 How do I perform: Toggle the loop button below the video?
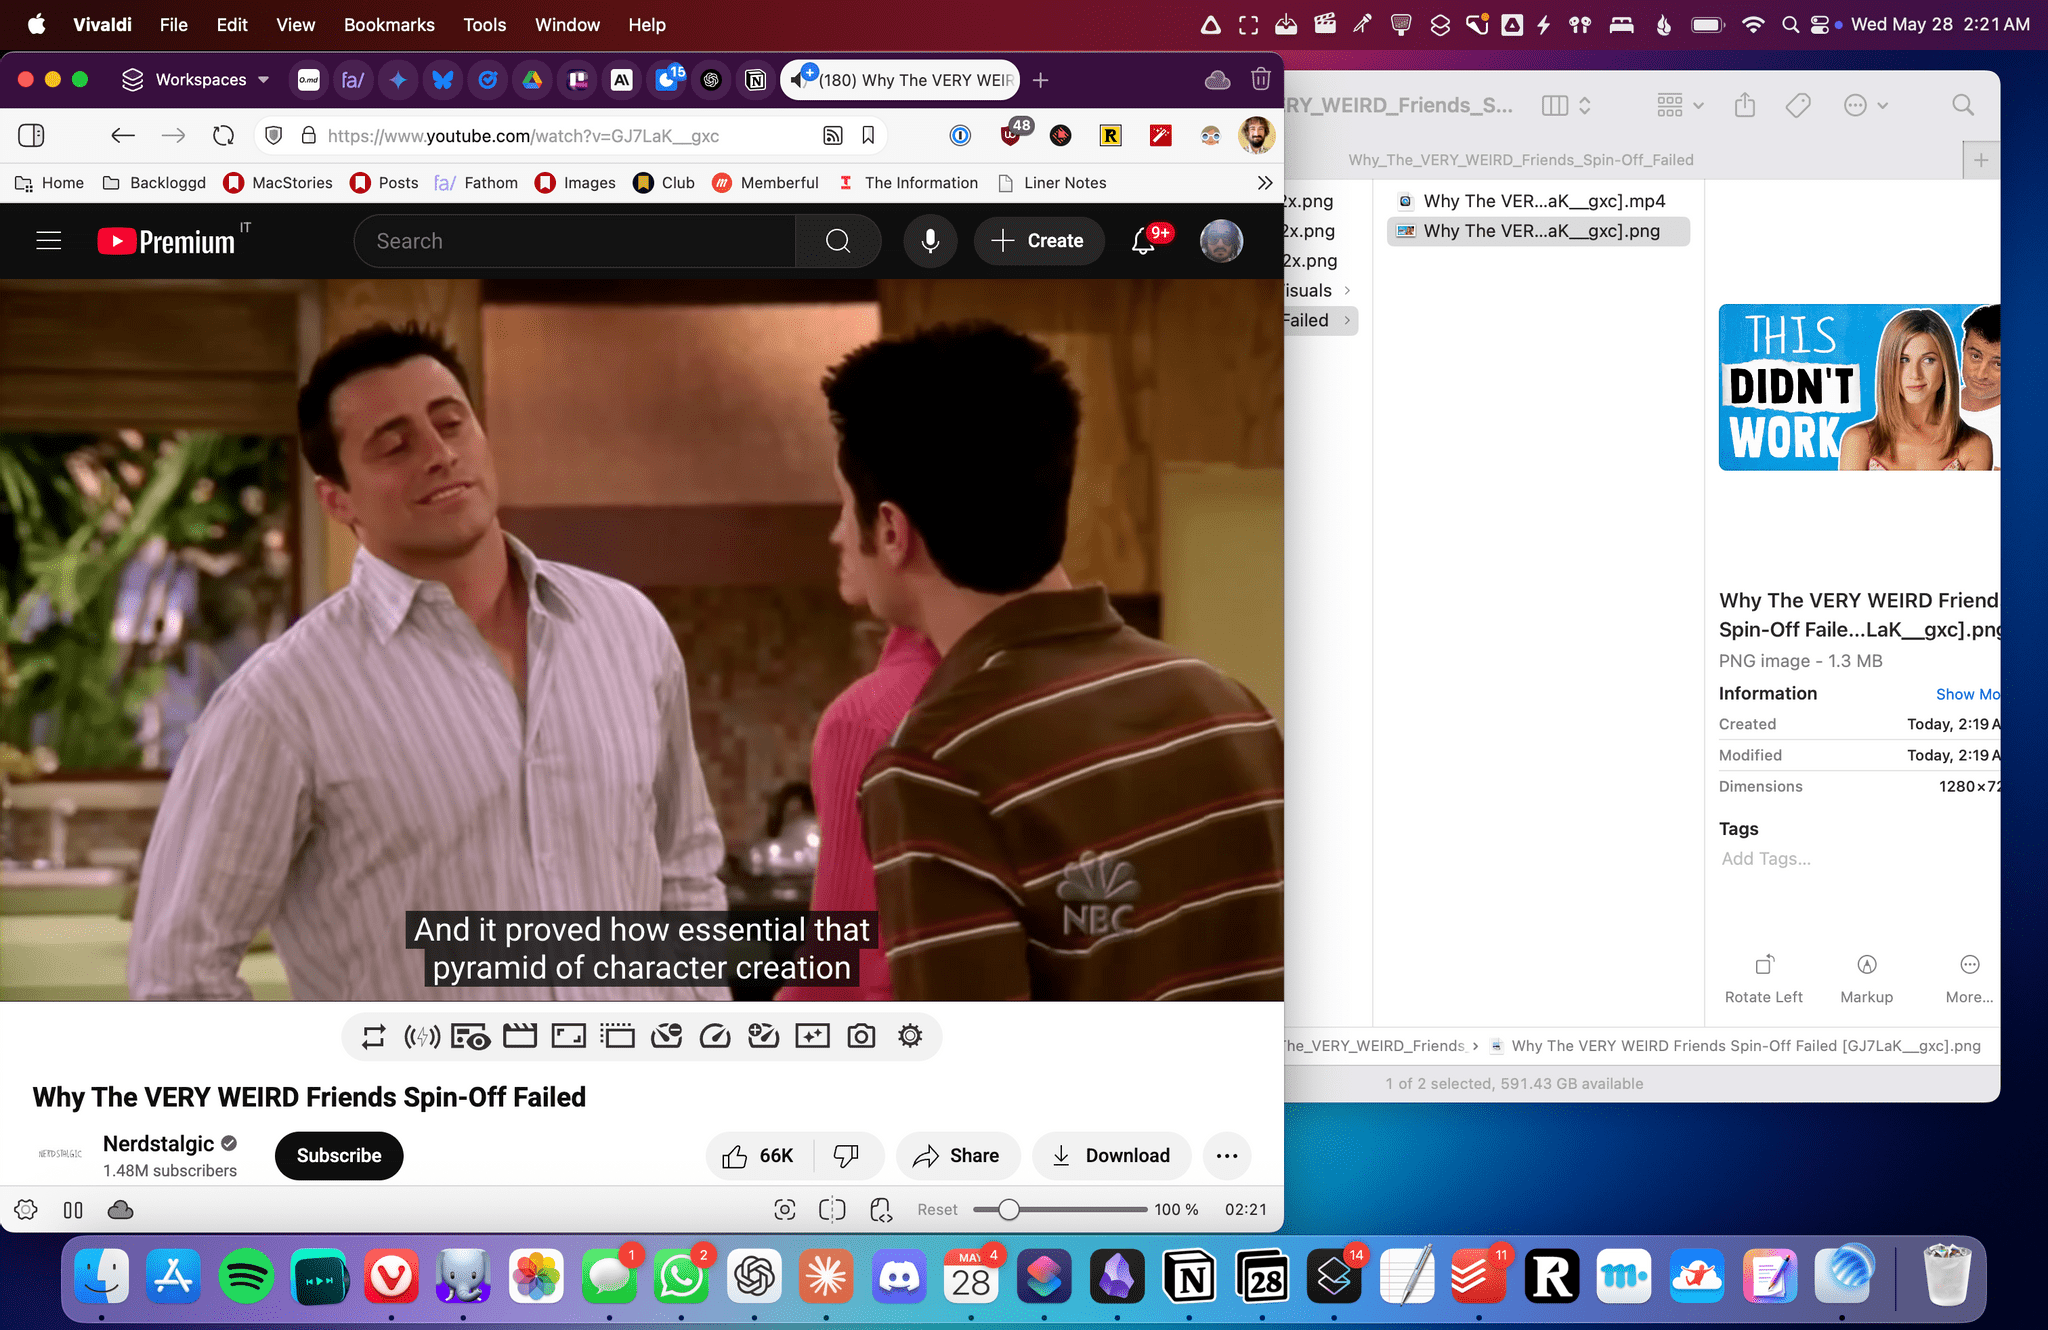374,1037
